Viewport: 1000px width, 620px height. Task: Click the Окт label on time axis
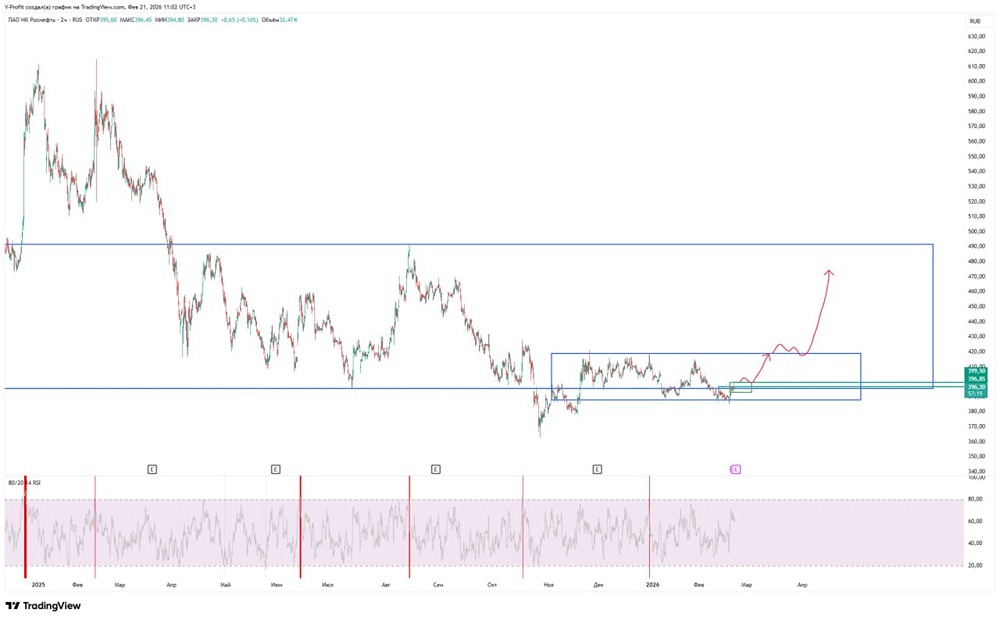[x=492, y=584]
